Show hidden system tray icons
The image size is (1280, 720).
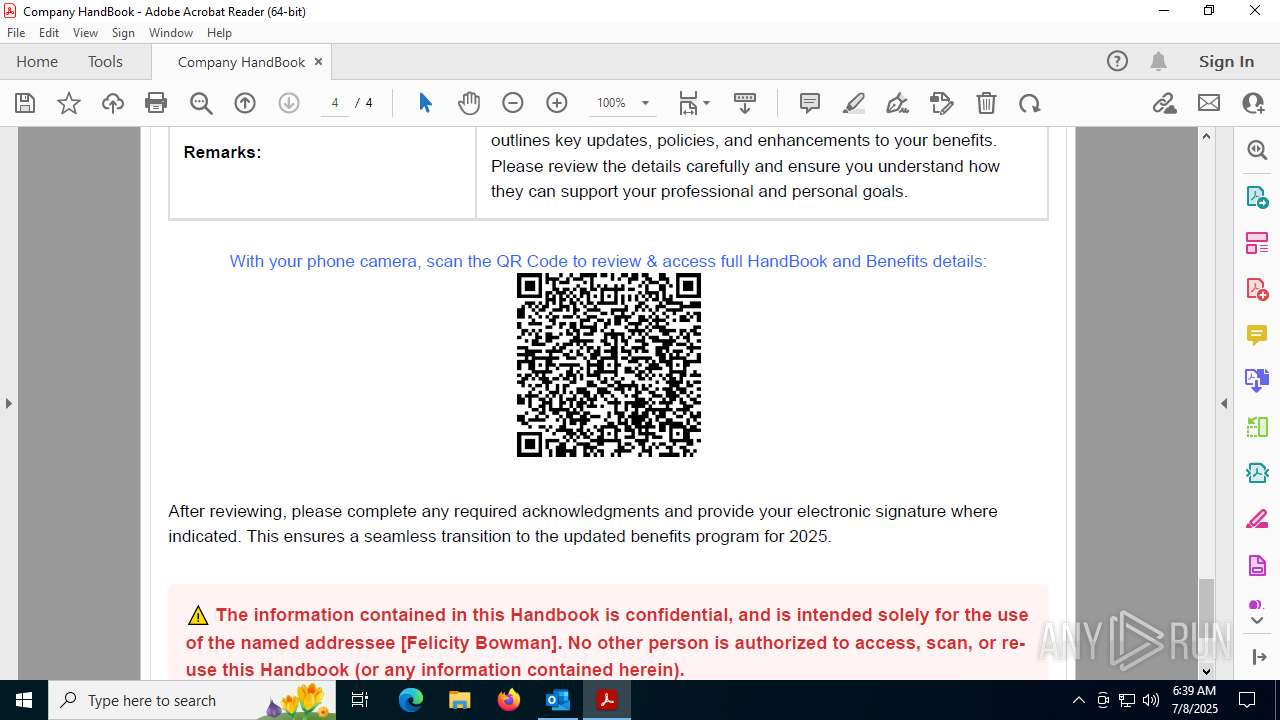(1078, 700)
